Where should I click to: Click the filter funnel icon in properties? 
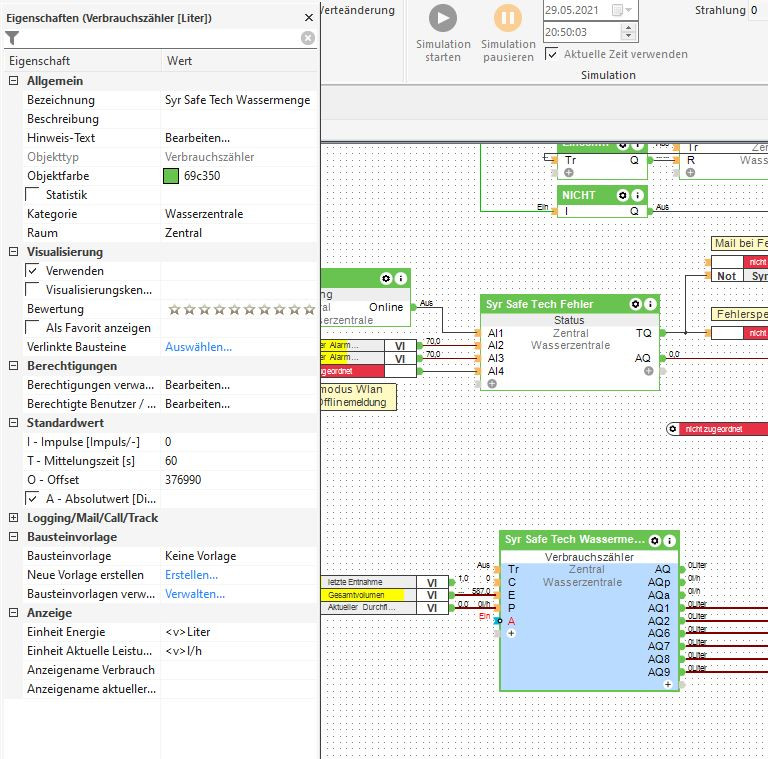pos(12,38)
